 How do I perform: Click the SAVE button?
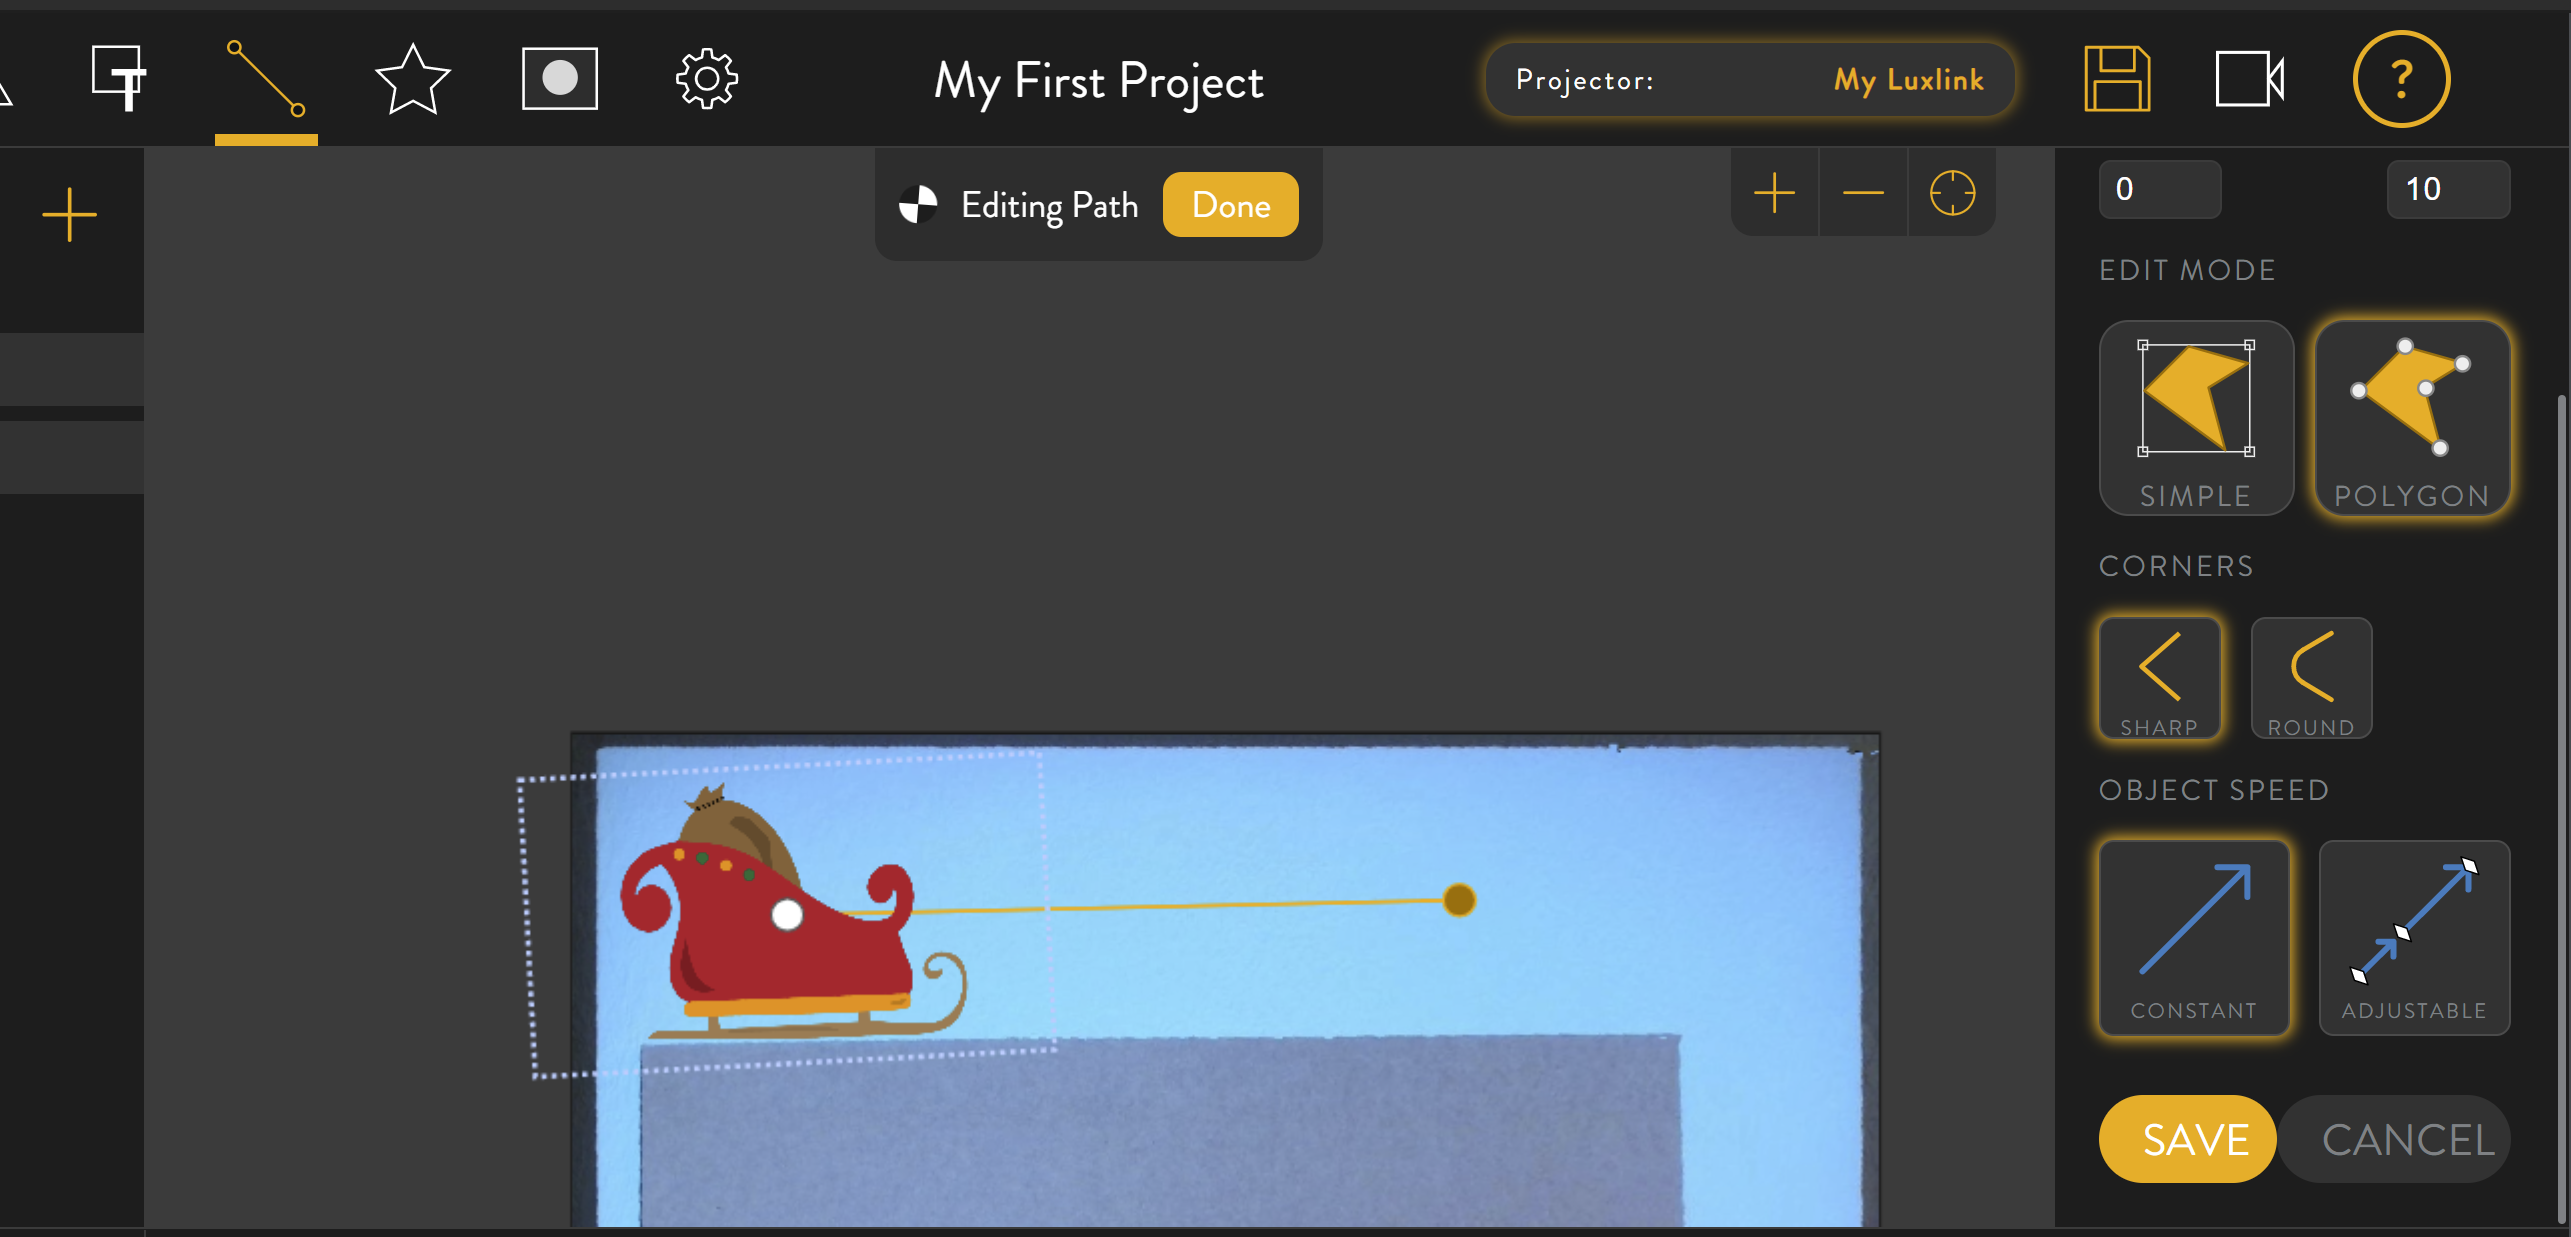(2187, 1139)
